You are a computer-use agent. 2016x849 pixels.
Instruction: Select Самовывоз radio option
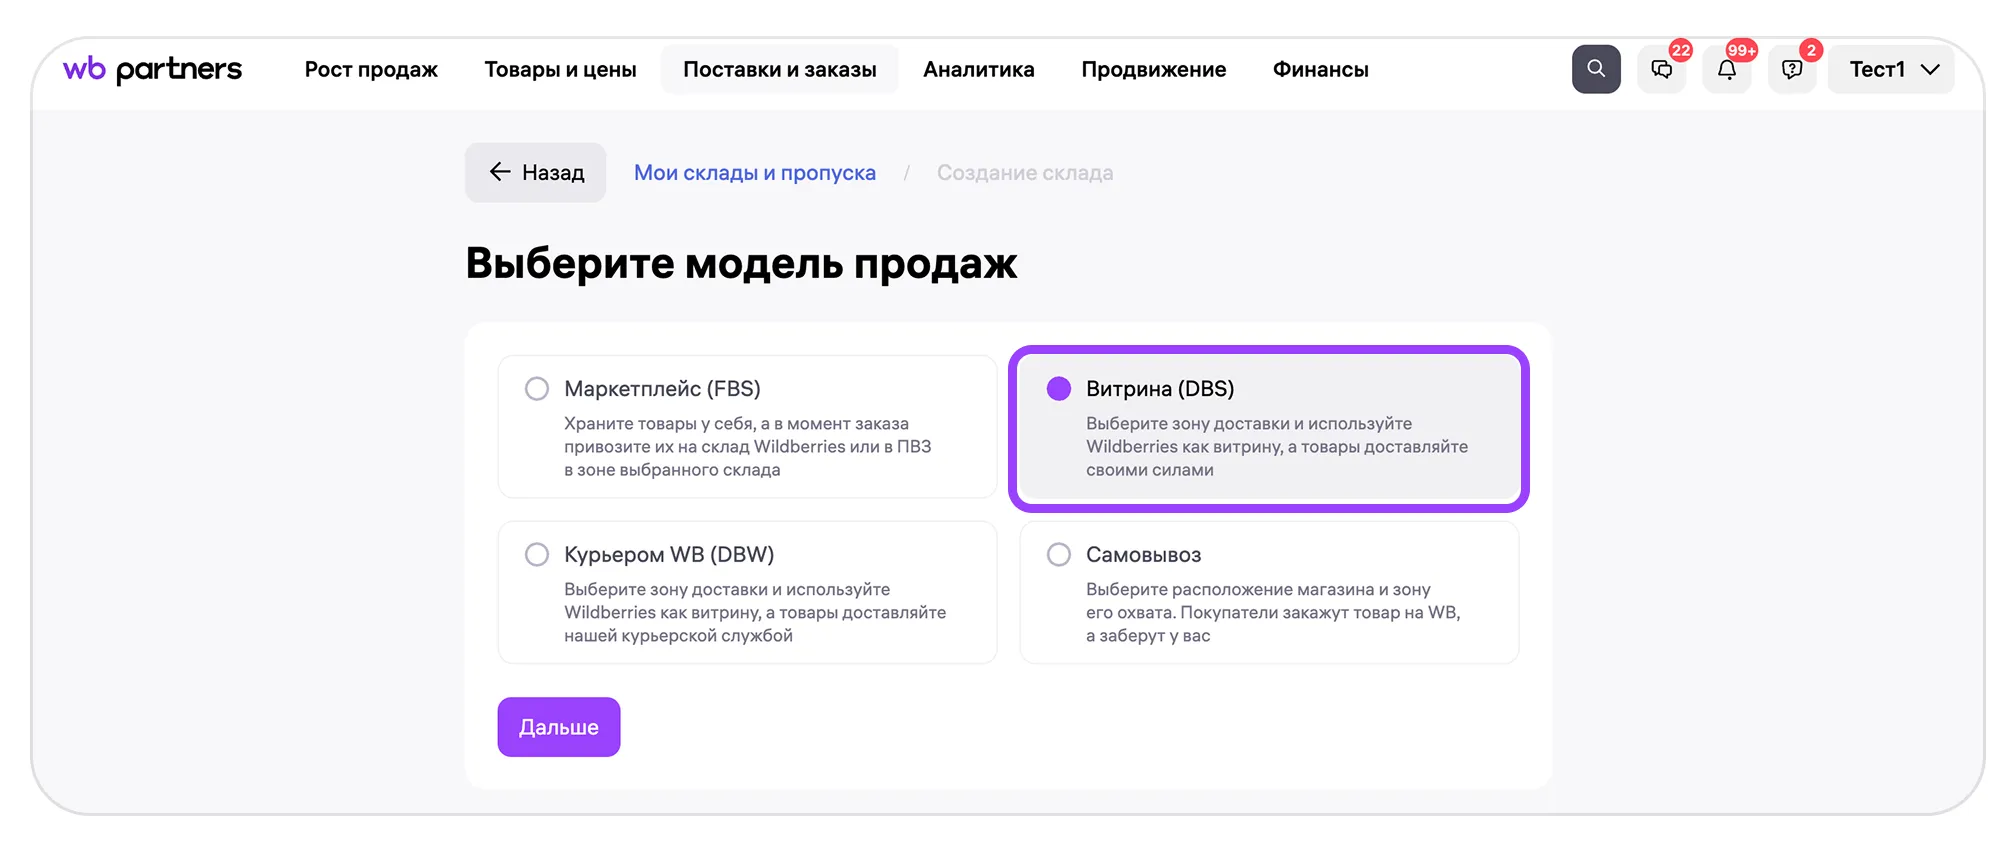click(x=1059, y=554)
